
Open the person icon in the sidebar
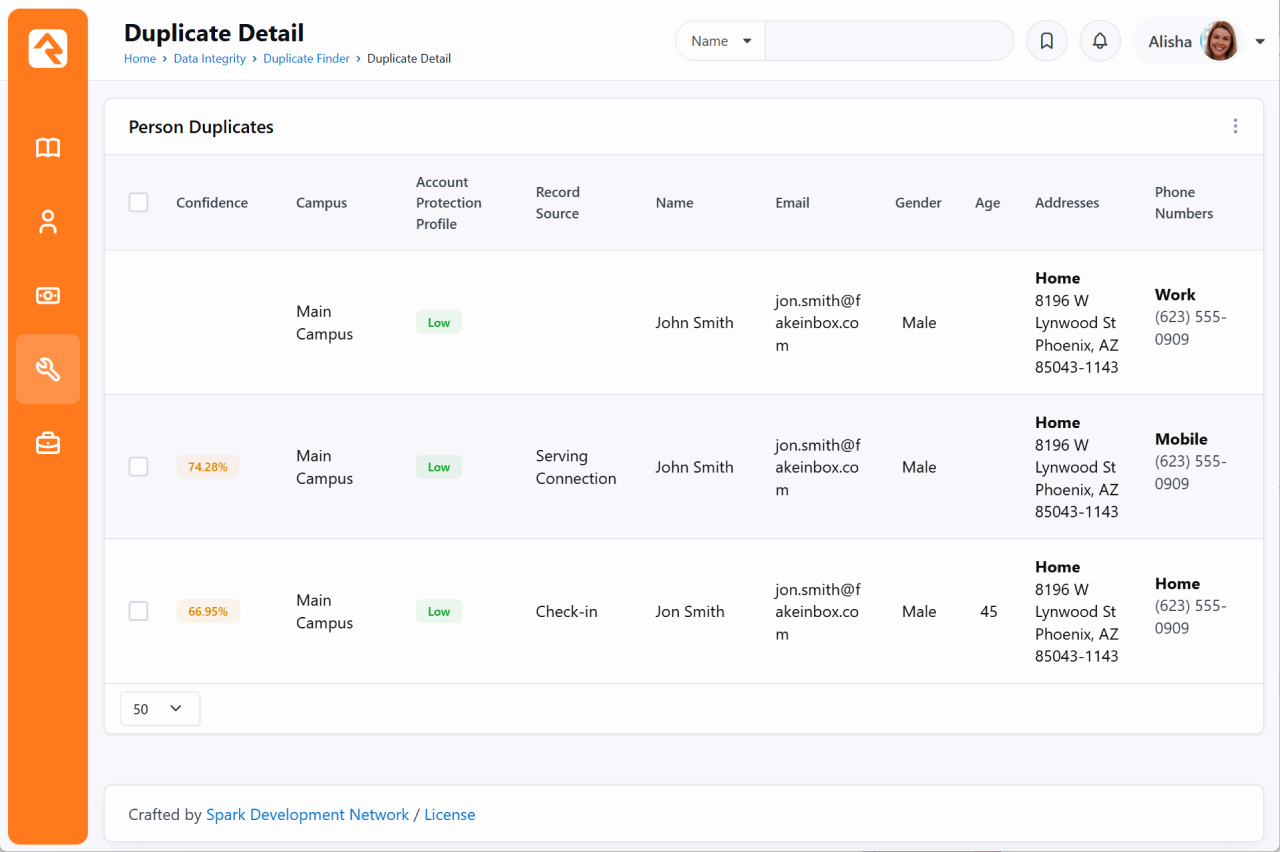(x=48, y=222)
